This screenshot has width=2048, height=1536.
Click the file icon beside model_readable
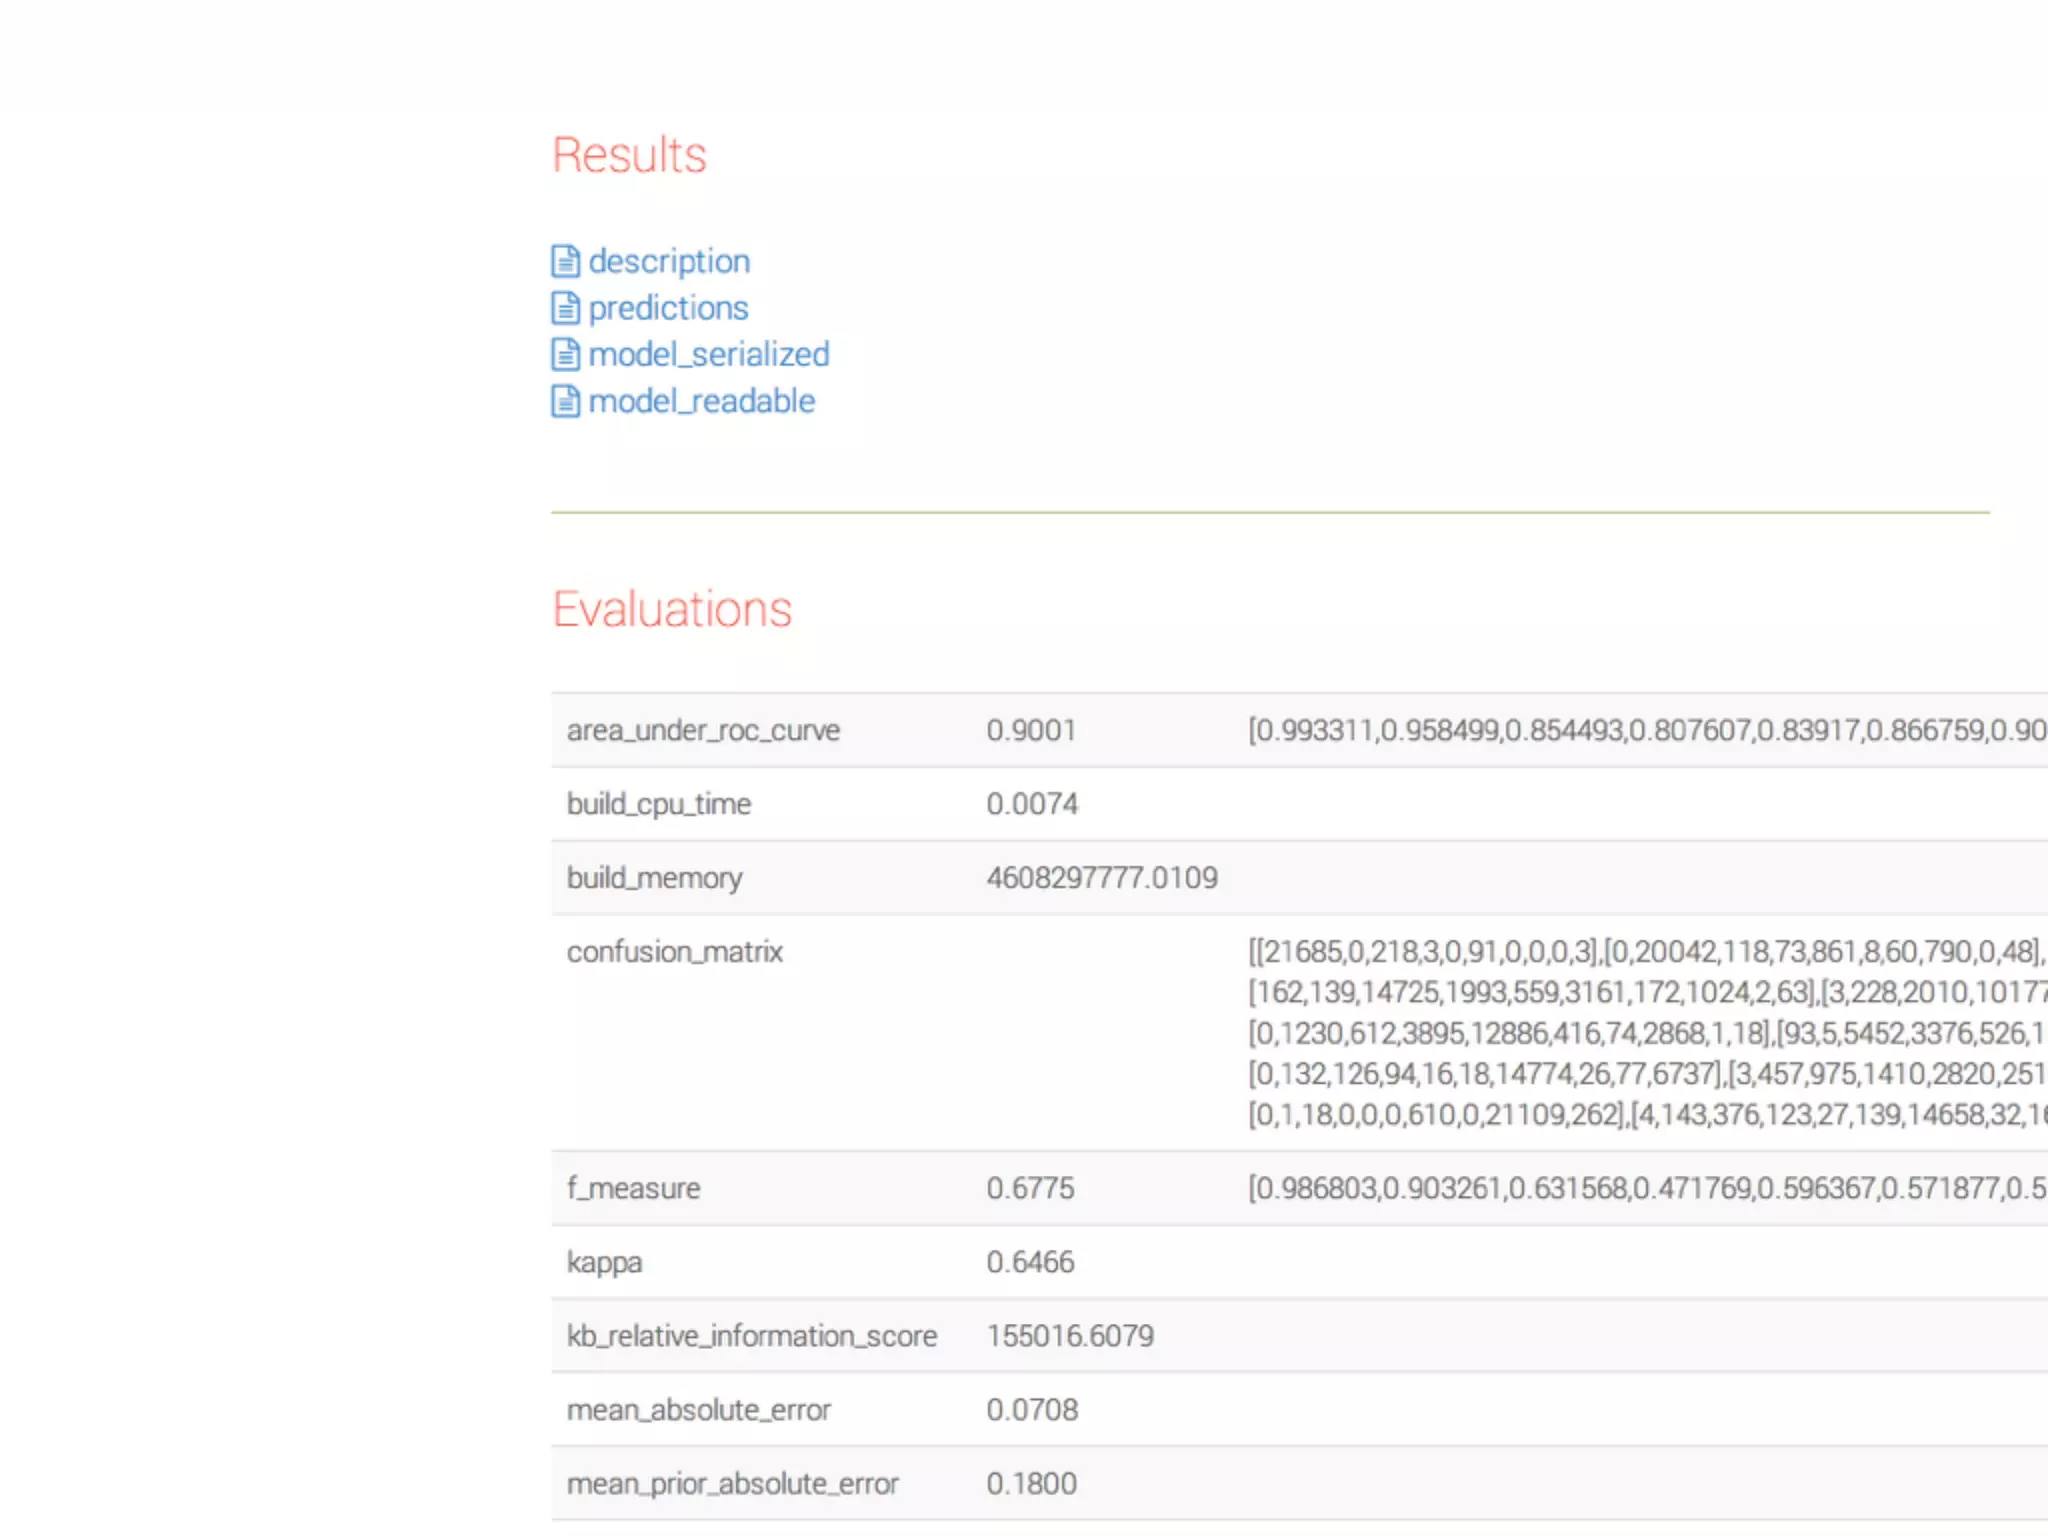(565, 401)
